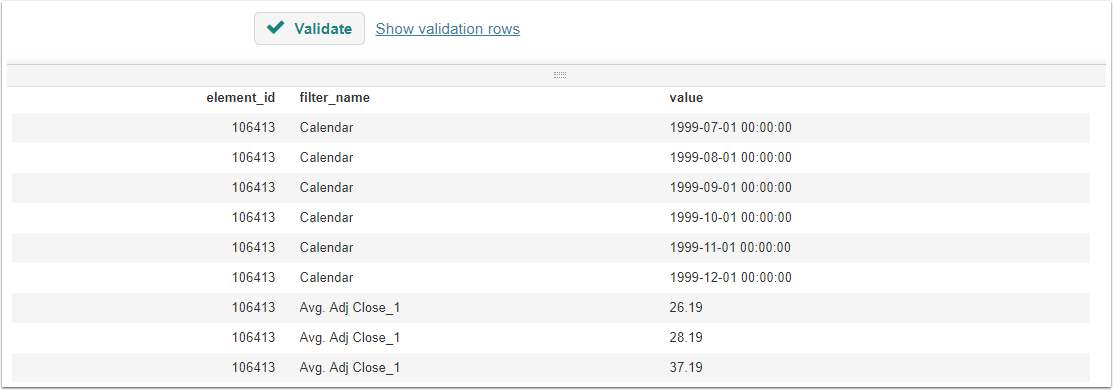Image resolution: width=1113 pixels, height=390 pixels.
Task: Select the element_id column header
Action: 241,98
